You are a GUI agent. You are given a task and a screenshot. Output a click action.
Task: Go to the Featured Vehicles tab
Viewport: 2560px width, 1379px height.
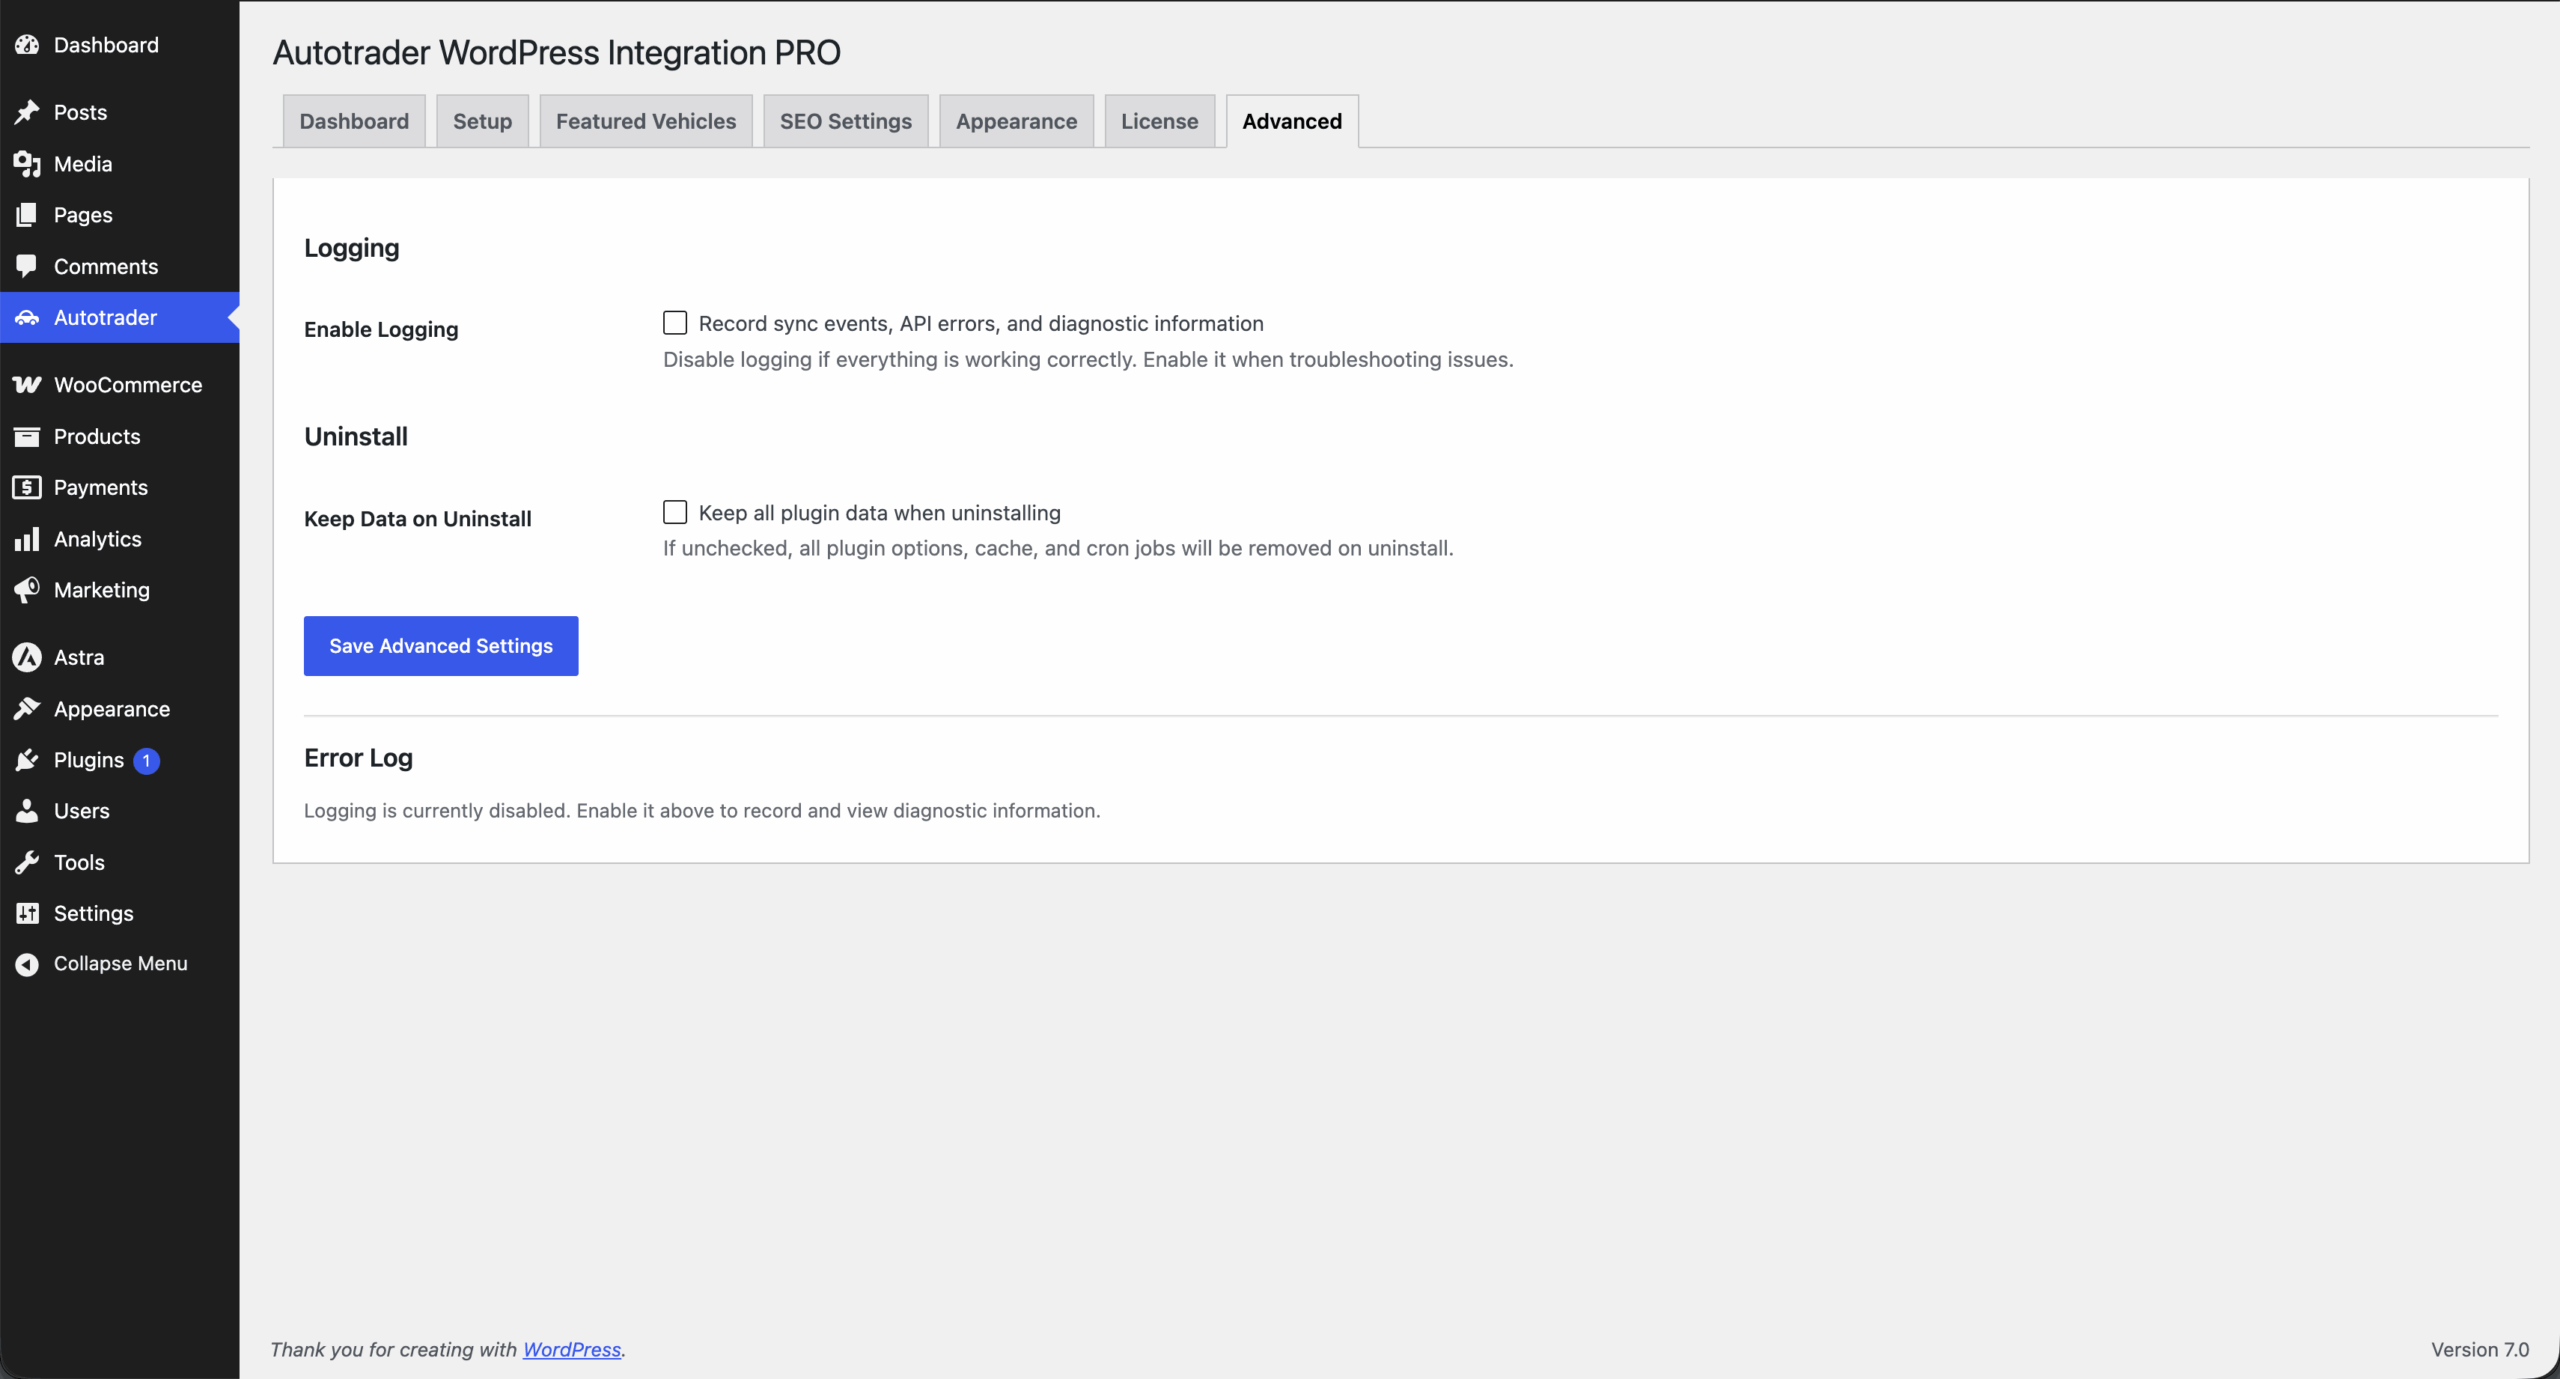coord(646,121)
